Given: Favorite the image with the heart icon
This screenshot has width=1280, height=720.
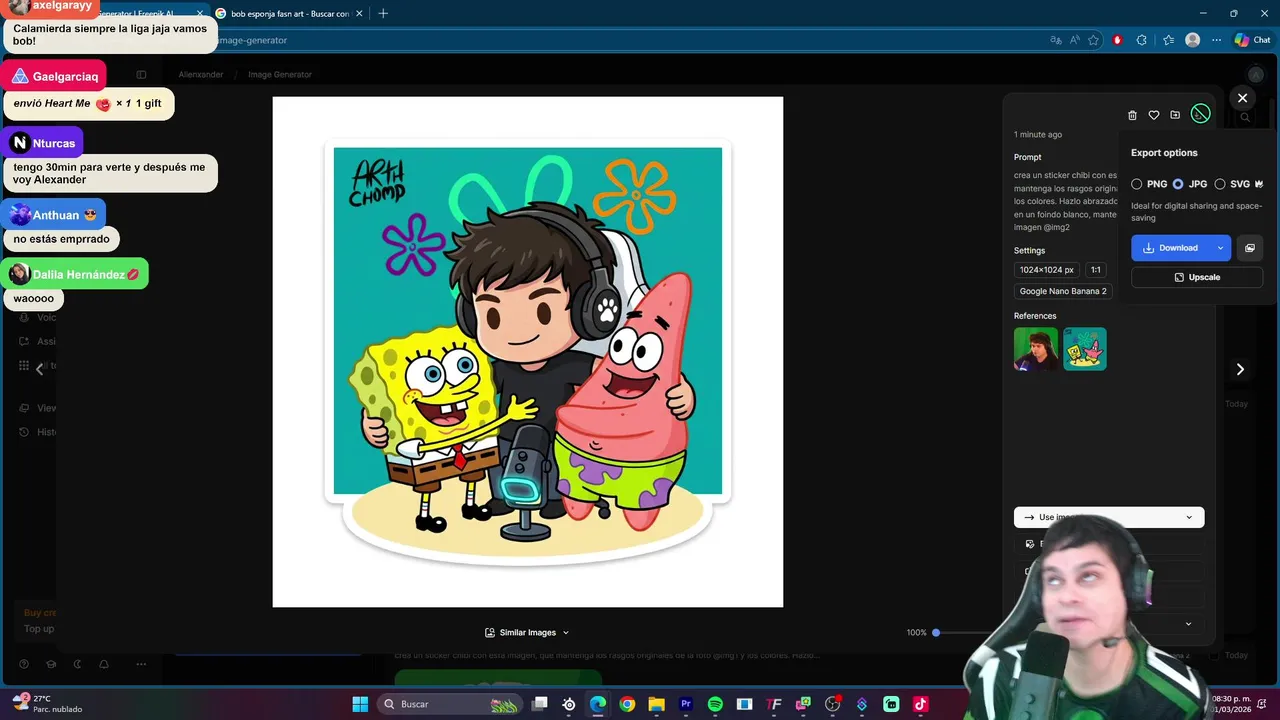Looking at the screenshot, I should (x=1153, y=115).
